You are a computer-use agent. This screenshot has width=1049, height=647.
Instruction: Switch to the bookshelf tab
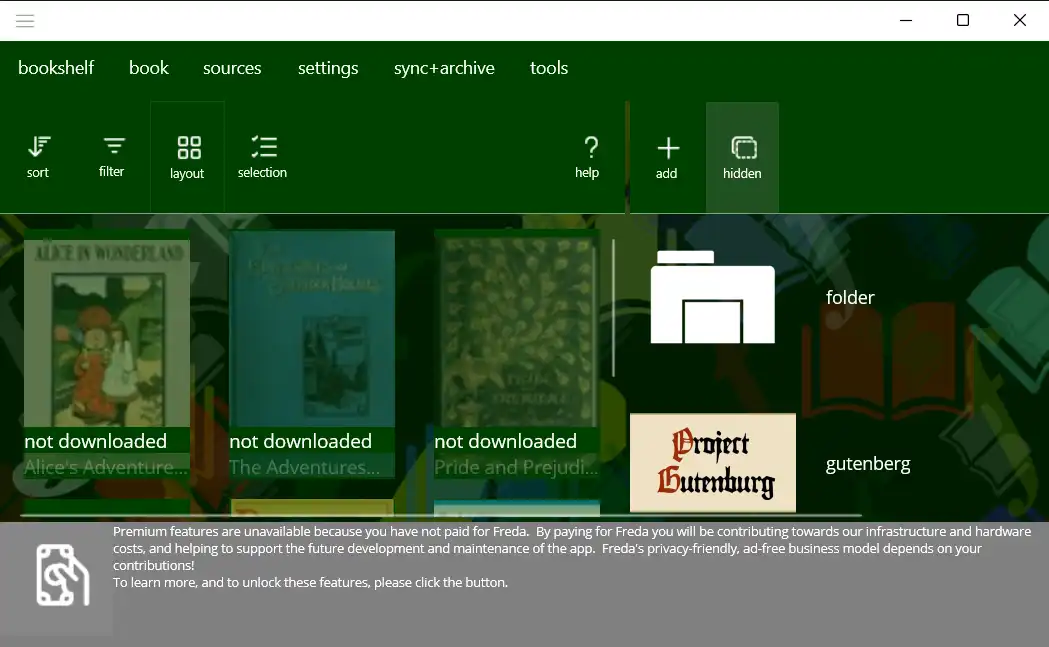tap(56, 68)
